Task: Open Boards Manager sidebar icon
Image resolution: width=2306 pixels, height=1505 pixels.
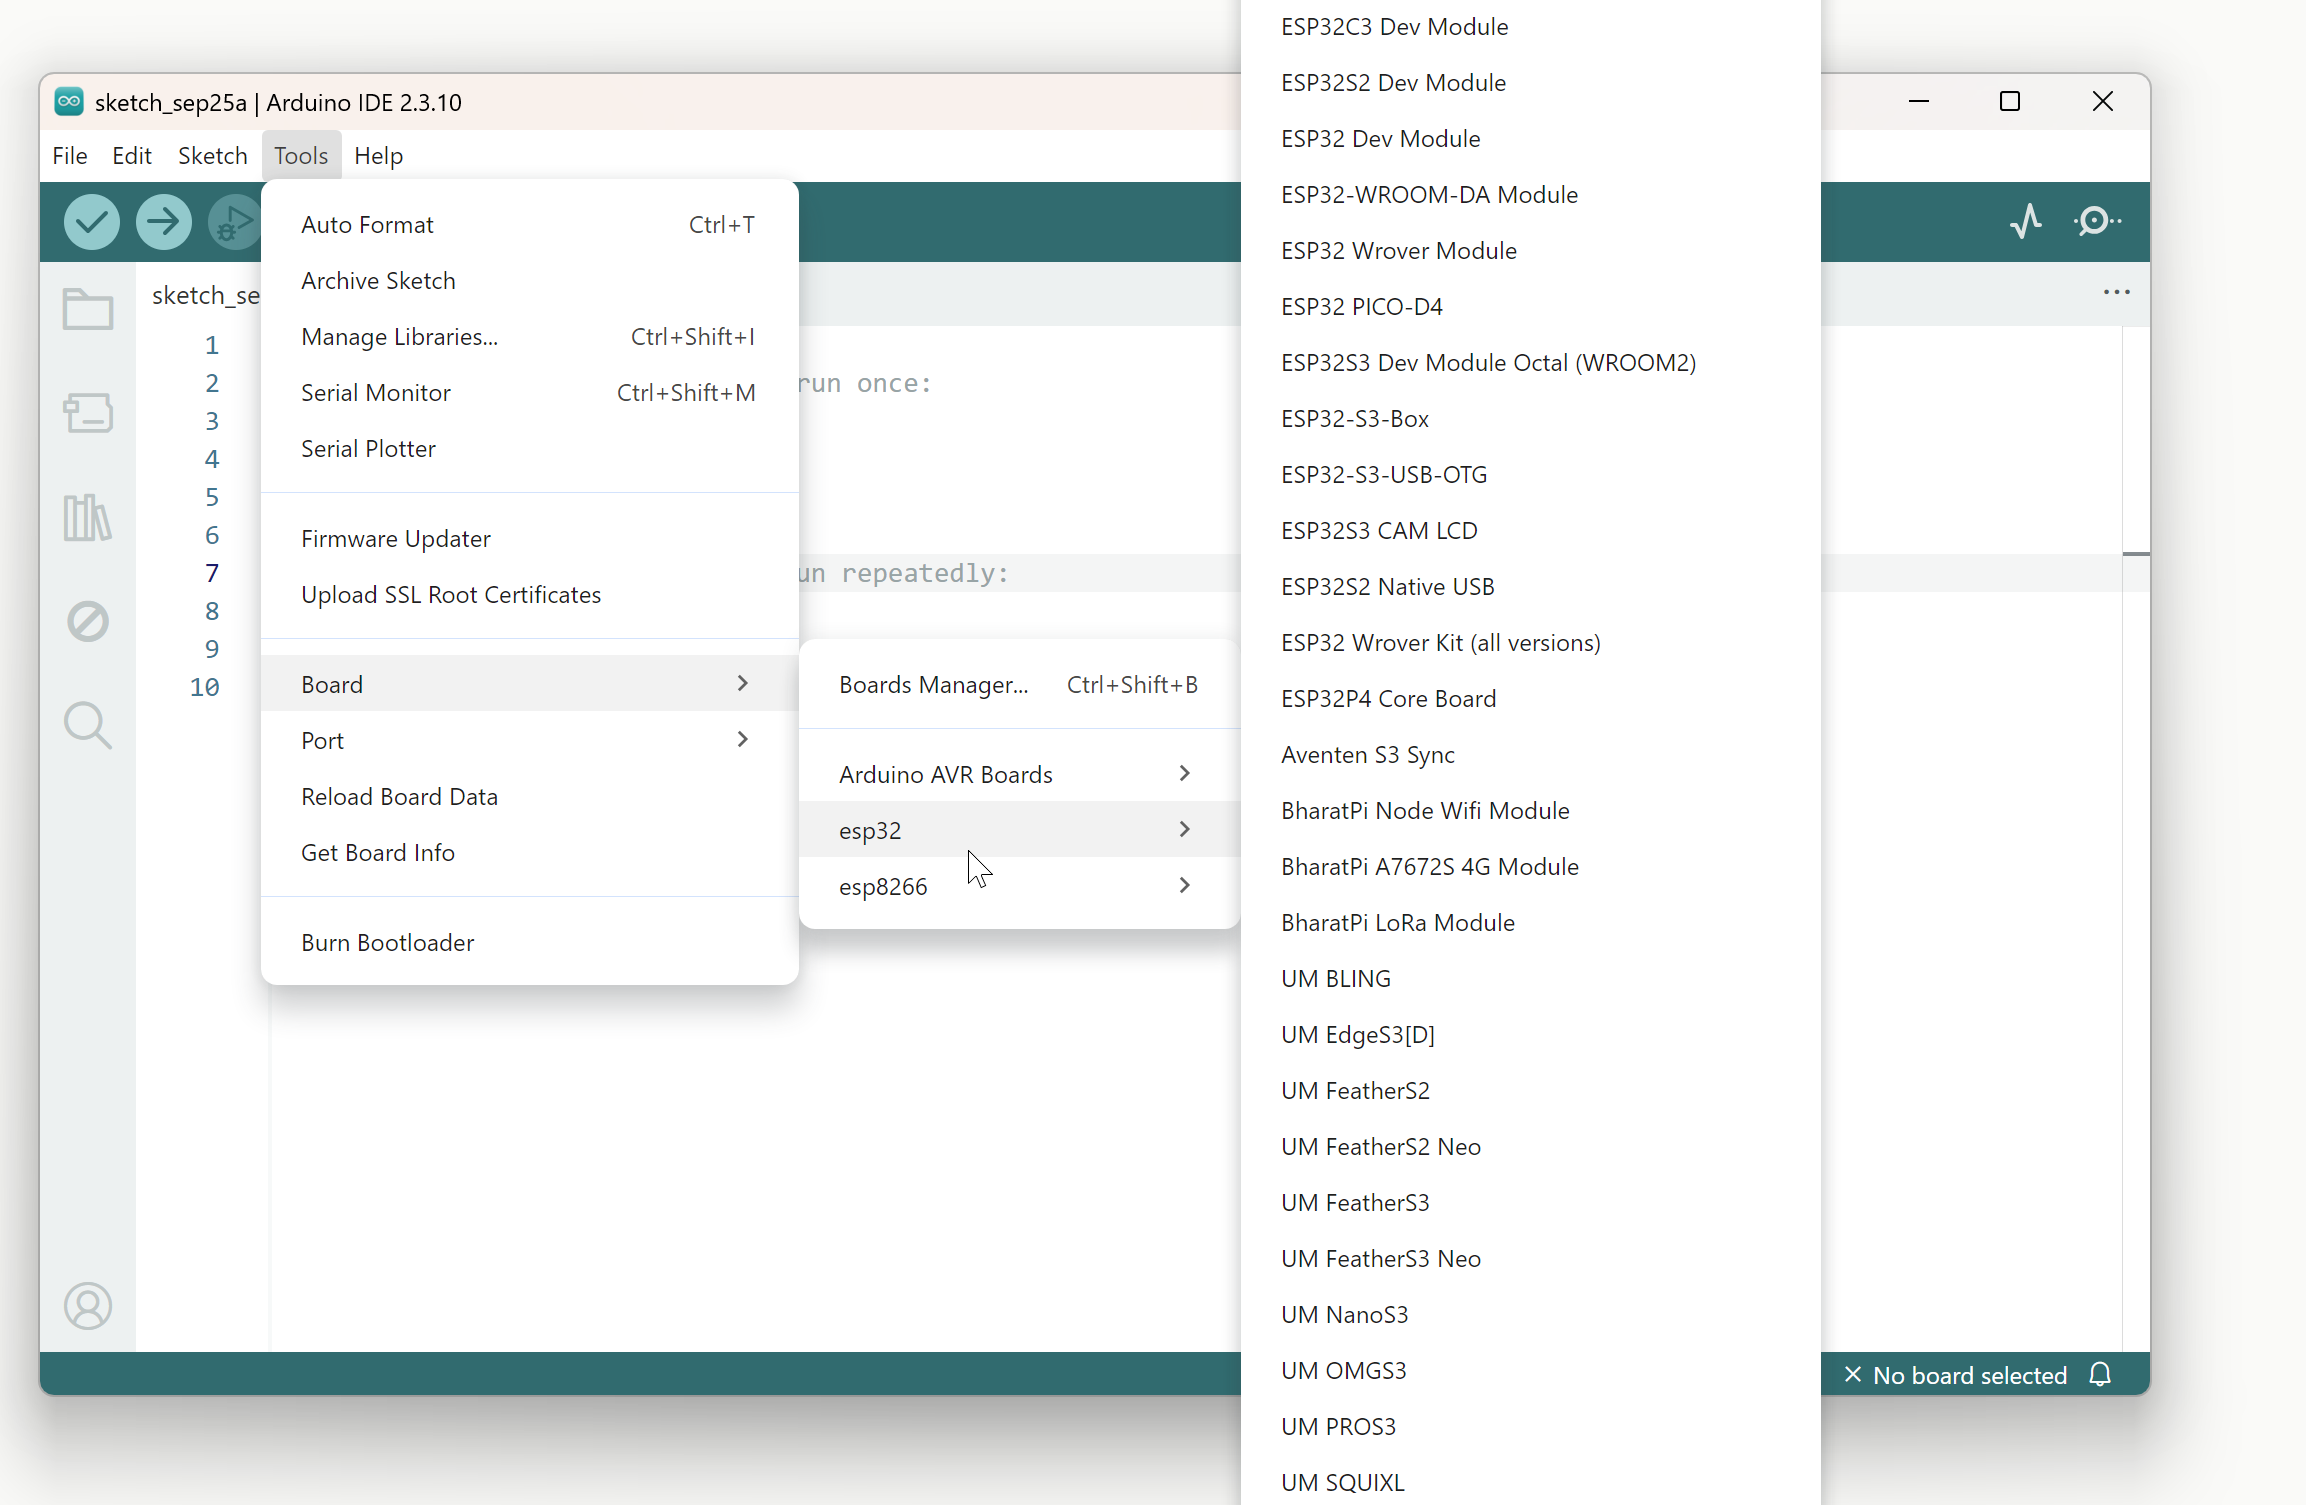Action: (88, 412)
